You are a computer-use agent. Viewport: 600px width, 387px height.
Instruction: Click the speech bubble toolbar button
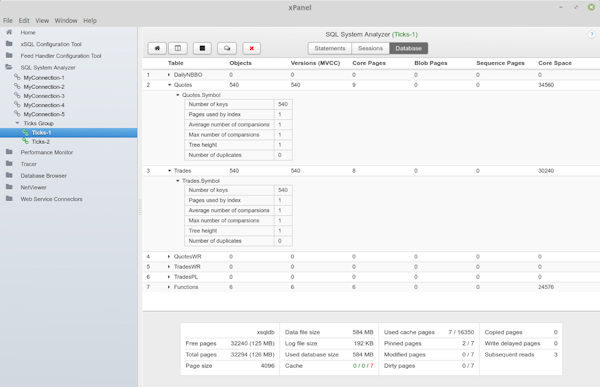click(x=227, y=48)
